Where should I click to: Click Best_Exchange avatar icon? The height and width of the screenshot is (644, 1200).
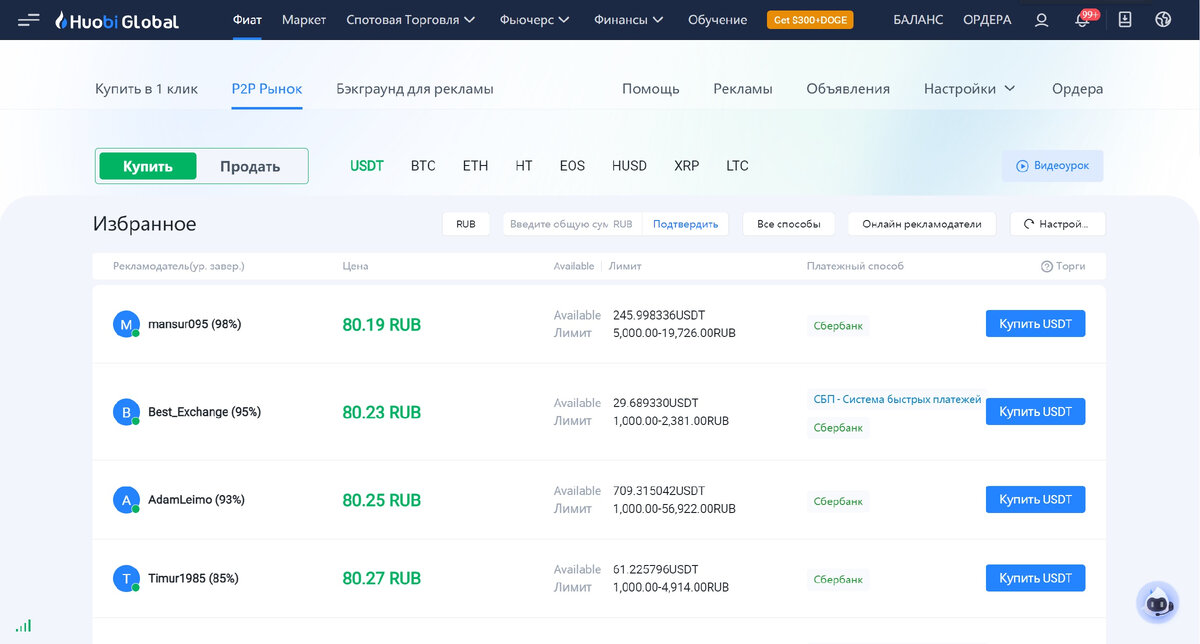(x=126, y=412)
